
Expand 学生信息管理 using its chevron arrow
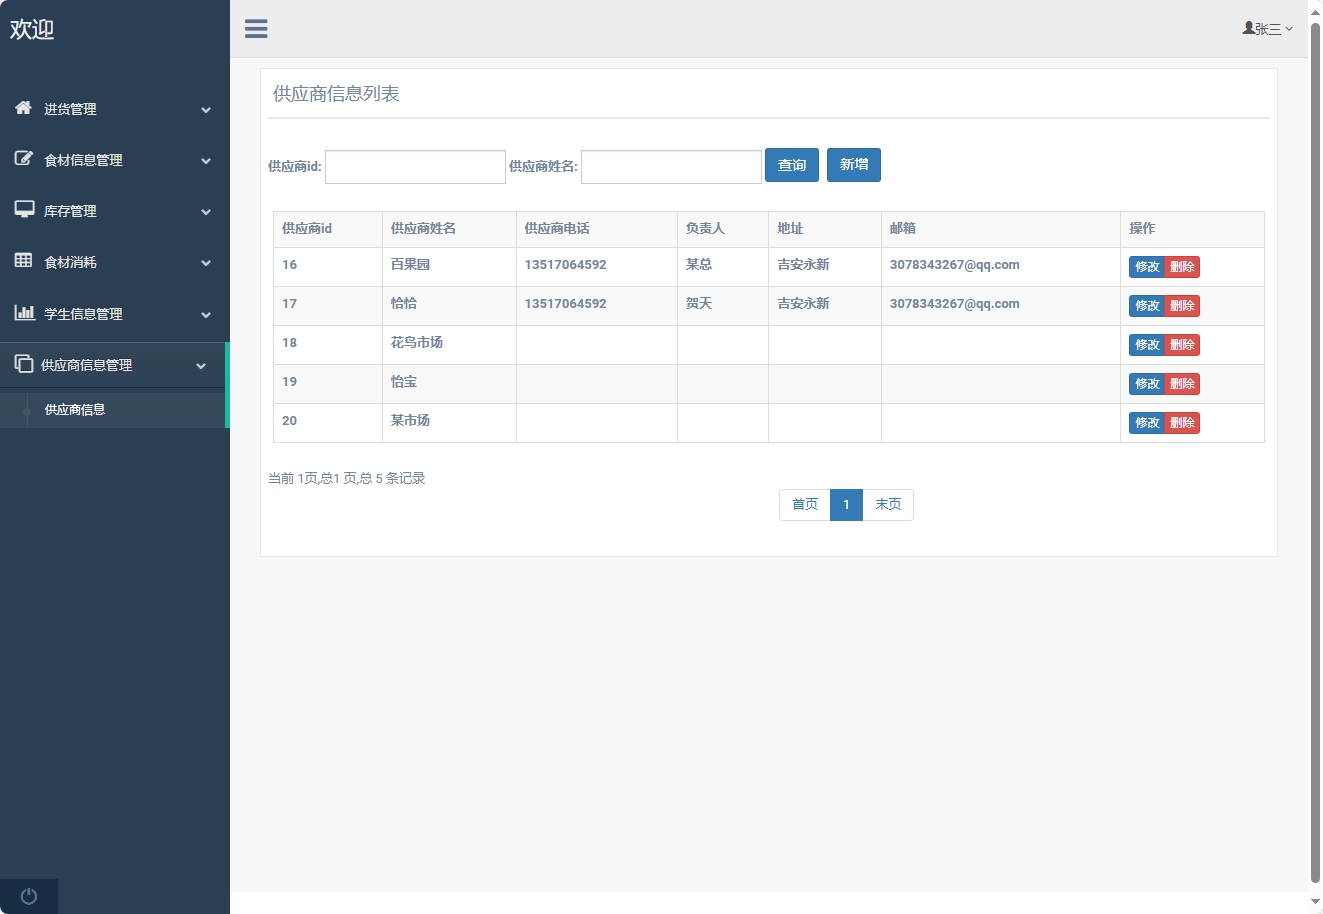[x=206, y=315]
